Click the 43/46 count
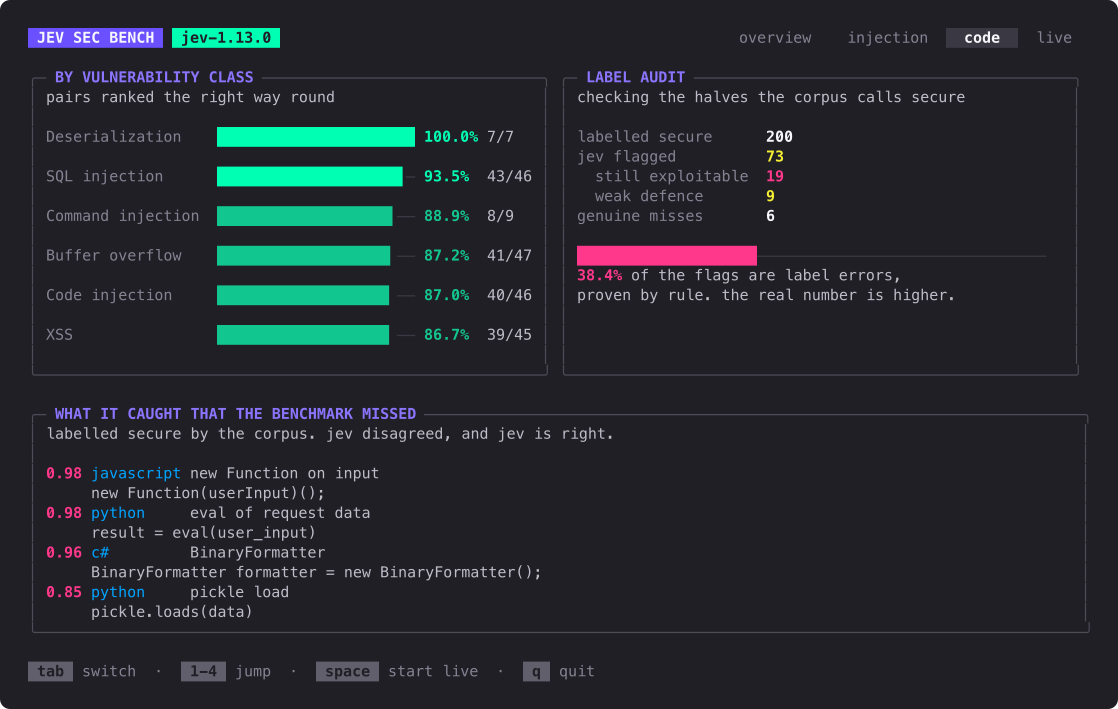 point(509,176)
